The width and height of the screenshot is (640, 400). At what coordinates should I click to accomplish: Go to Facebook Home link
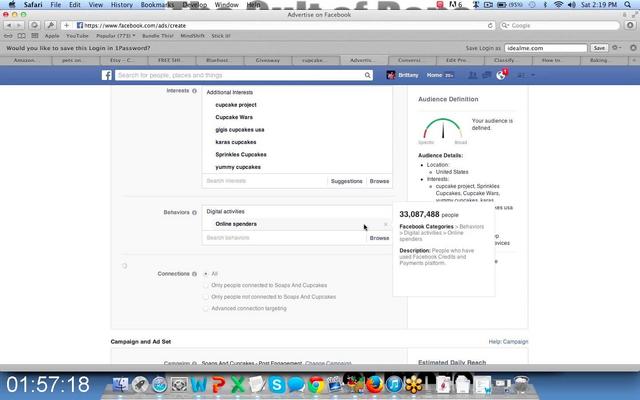pos(434,75)
